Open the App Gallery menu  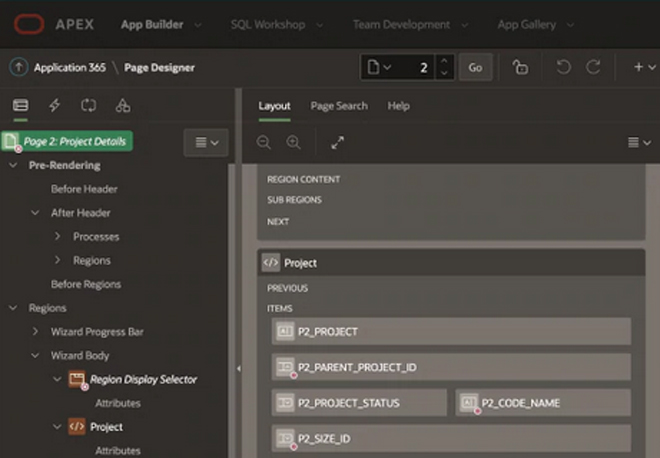coord(527,24)
